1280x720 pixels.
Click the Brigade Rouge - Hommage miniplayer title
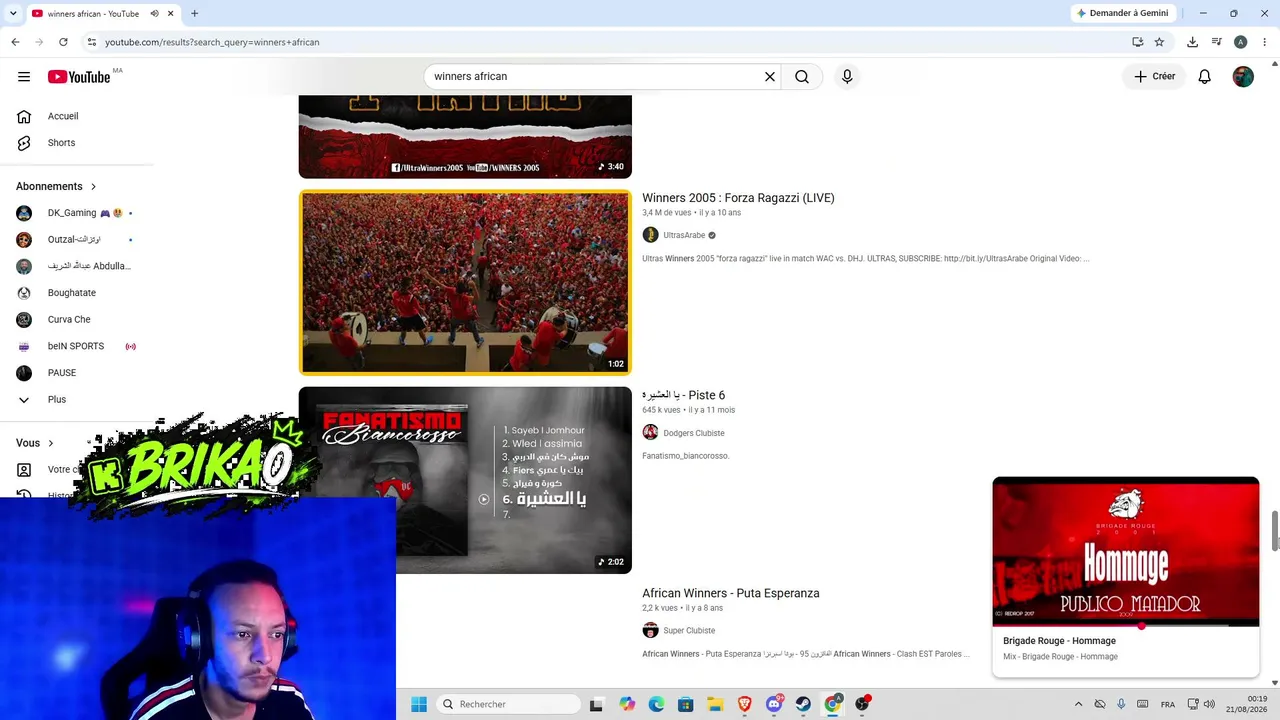[1059, 641]
